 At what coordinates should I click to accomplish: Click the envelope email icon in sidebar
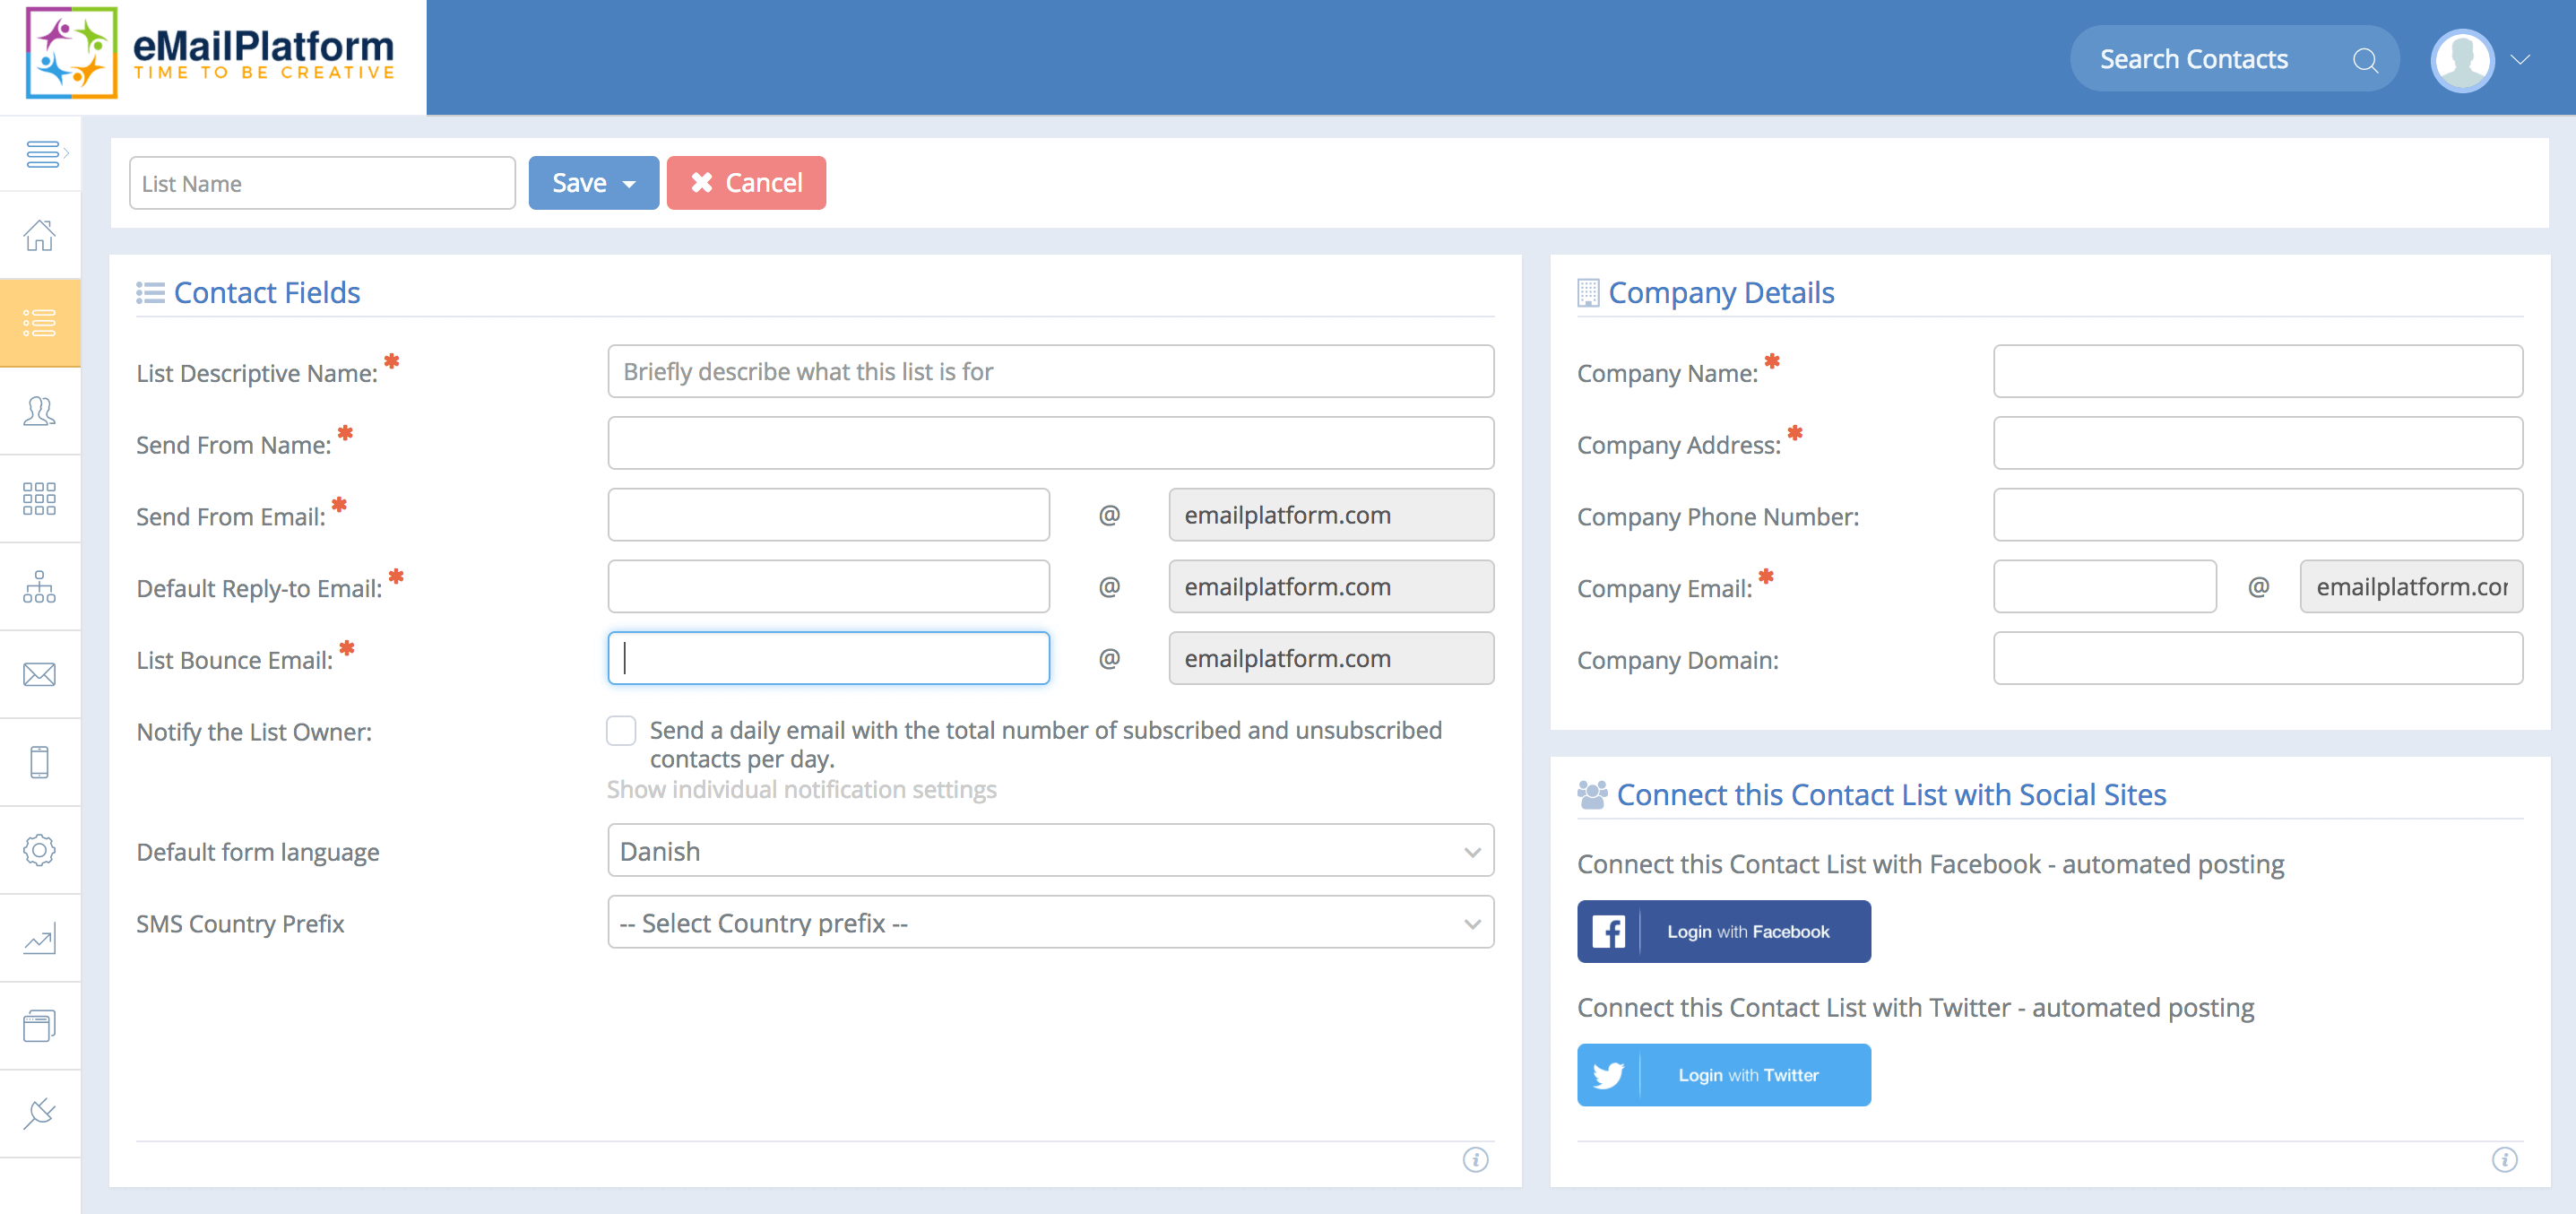click(x=40, y=673)
